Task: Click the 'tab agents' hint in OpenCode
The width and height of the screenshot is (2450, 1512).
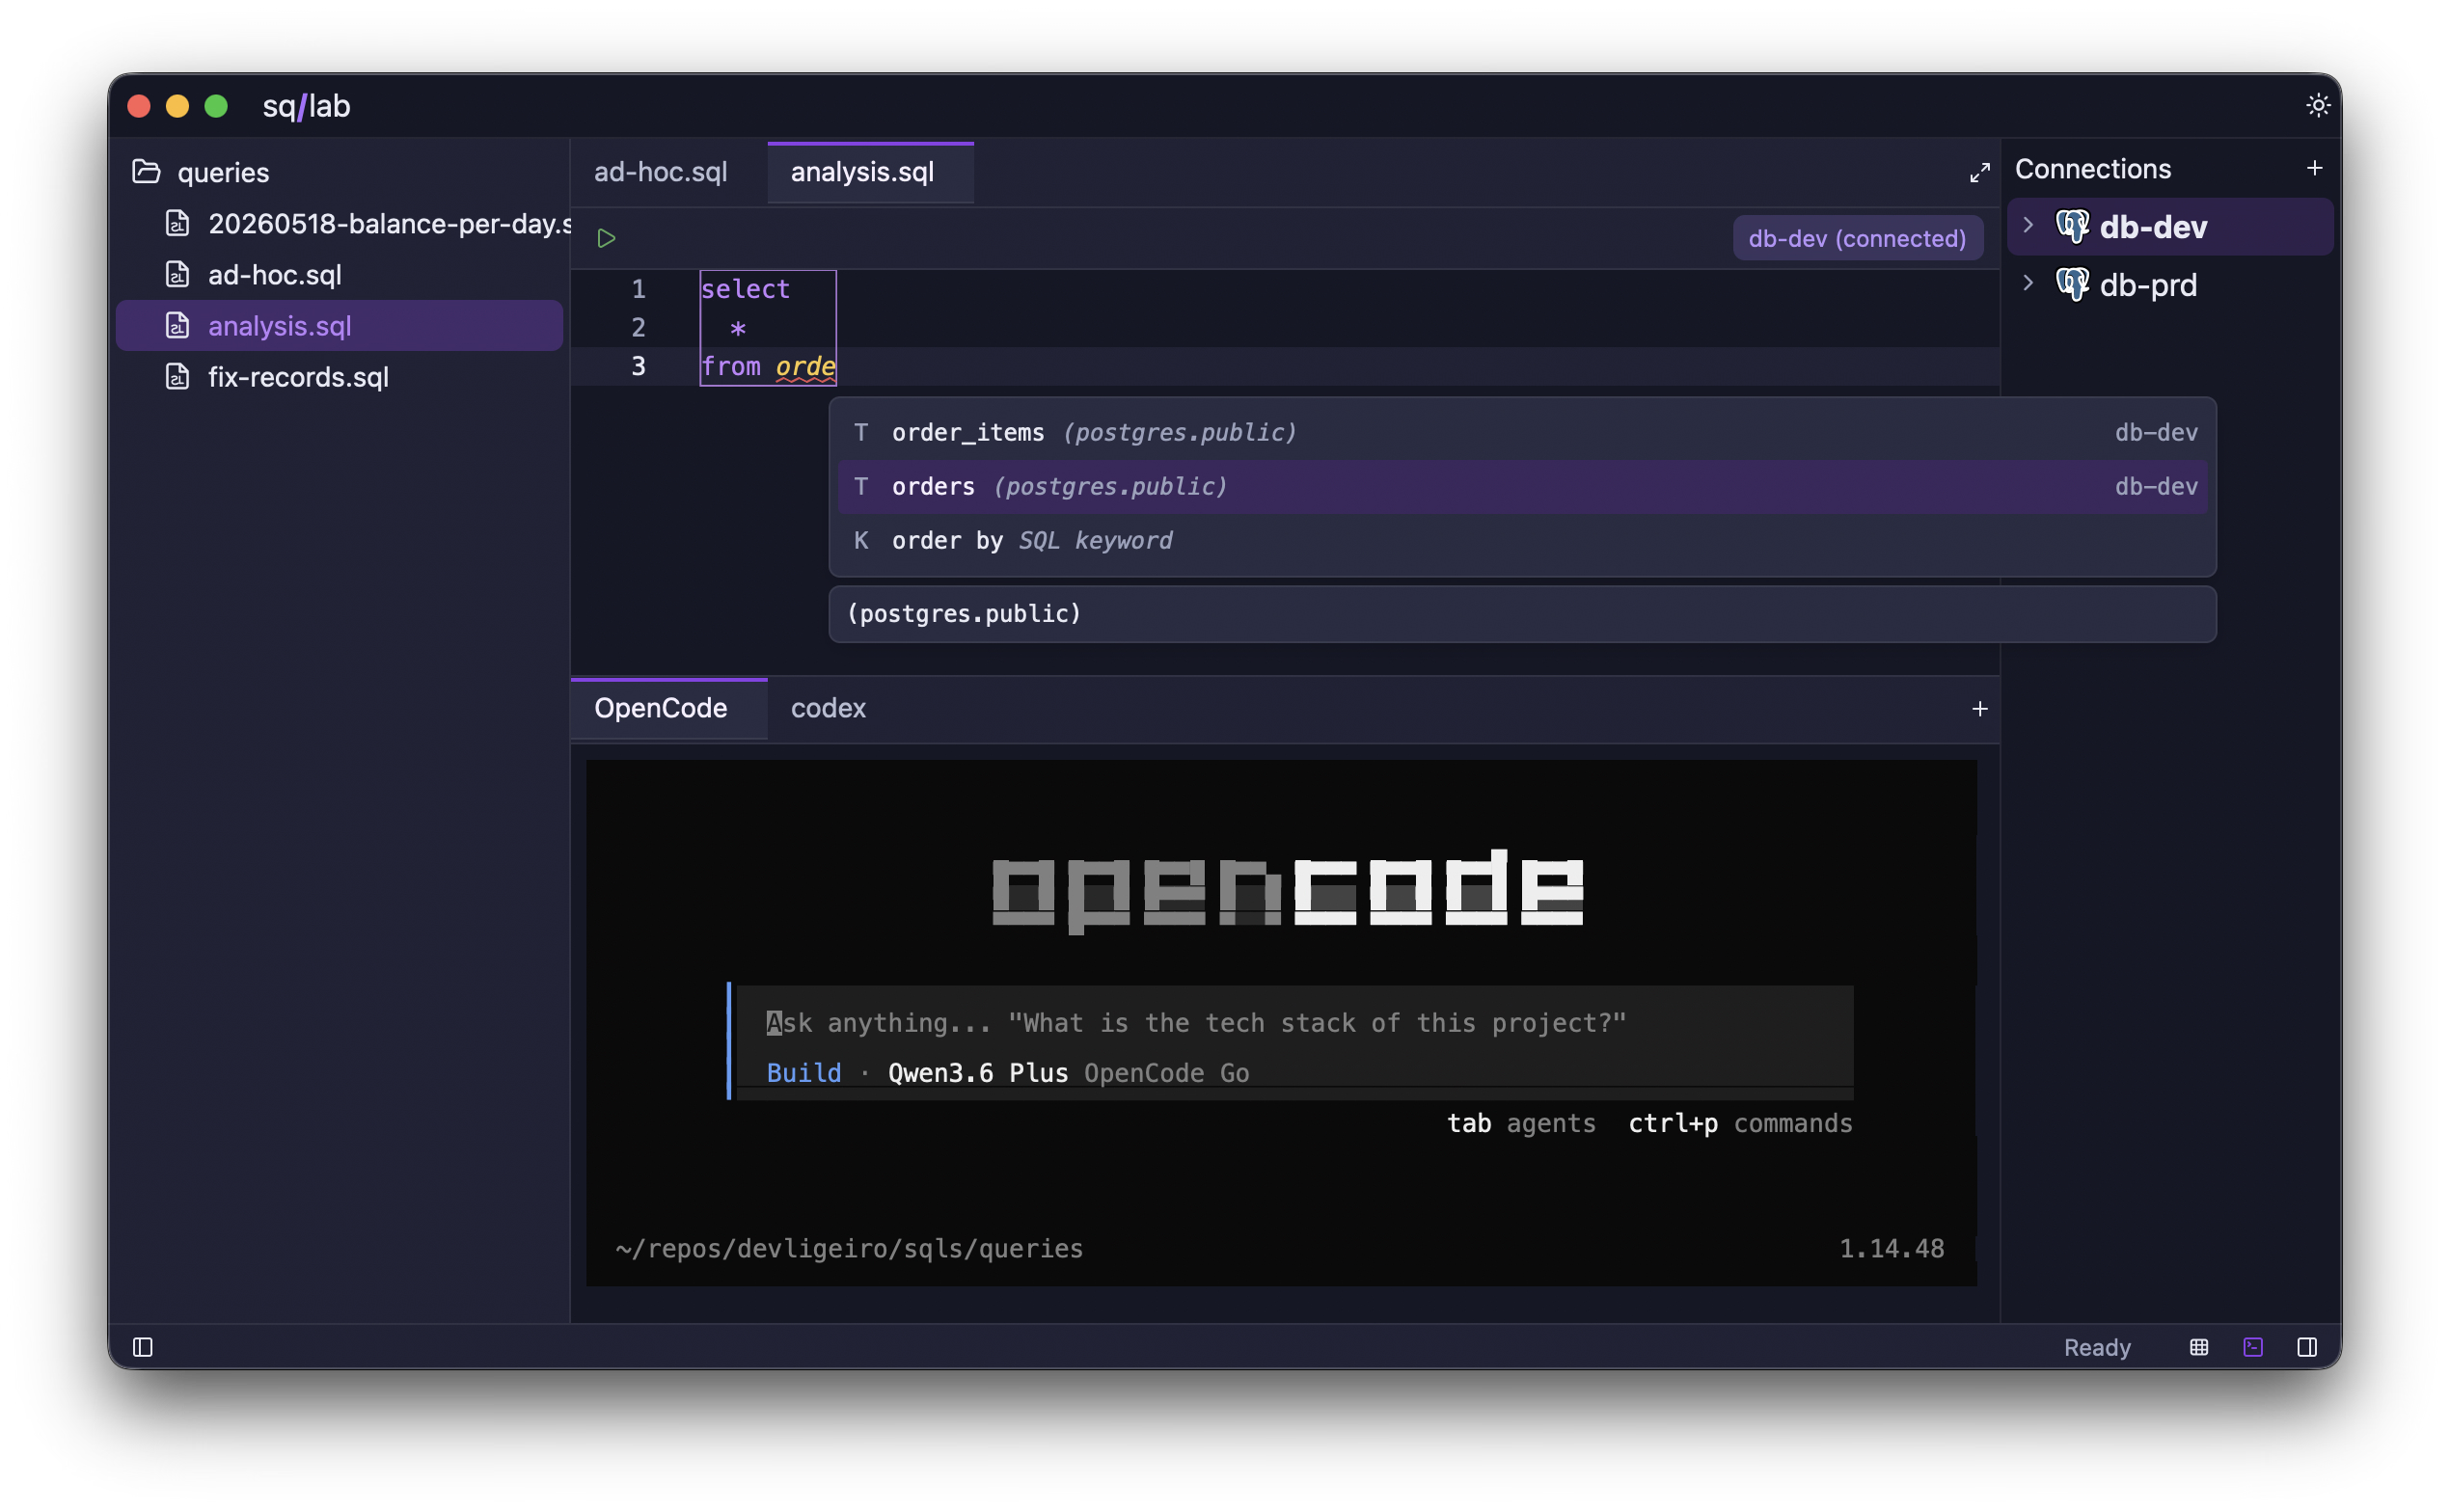Action: point(1521,1122)
